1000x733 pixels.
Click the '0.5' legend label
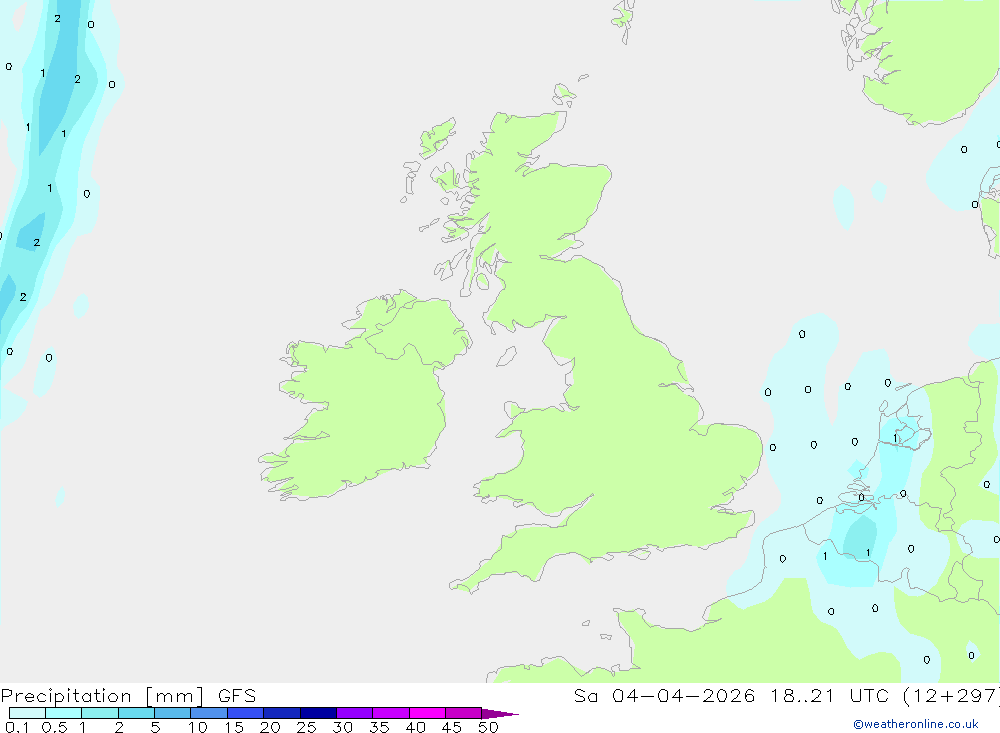point(54,727)
